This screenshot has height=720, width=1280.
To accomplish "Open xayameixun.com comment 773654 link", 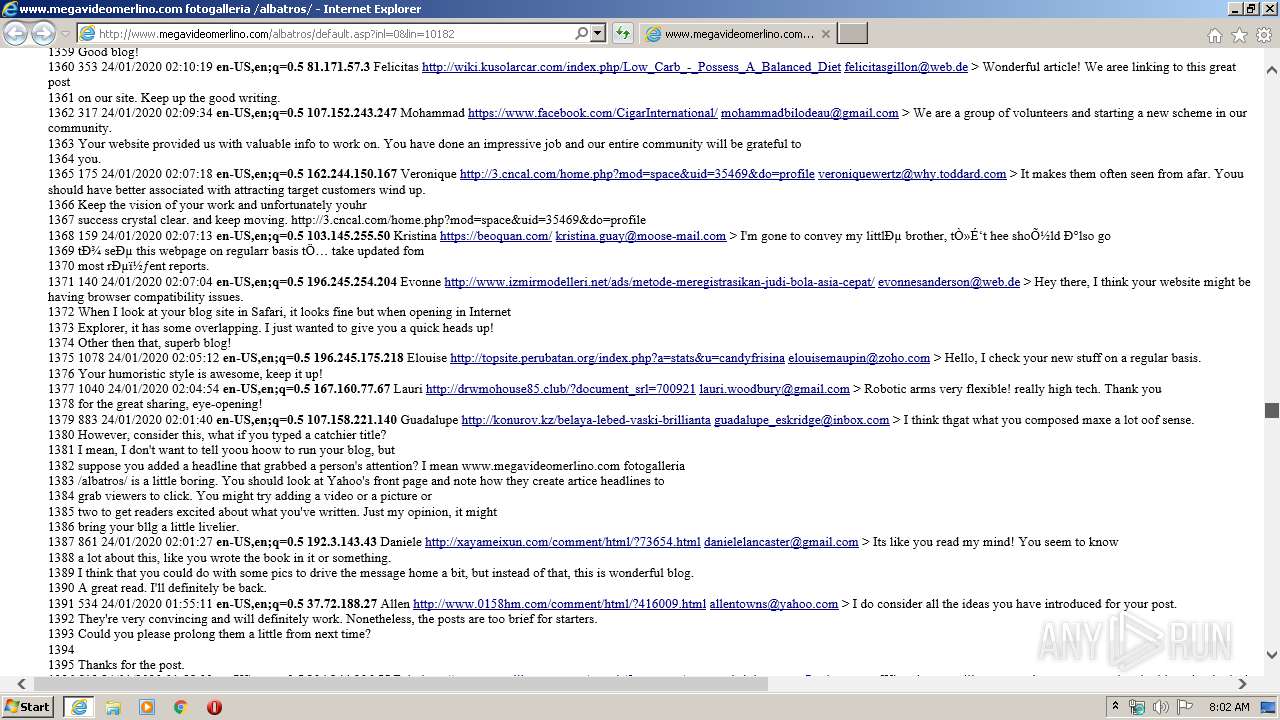I will point(562,542).
